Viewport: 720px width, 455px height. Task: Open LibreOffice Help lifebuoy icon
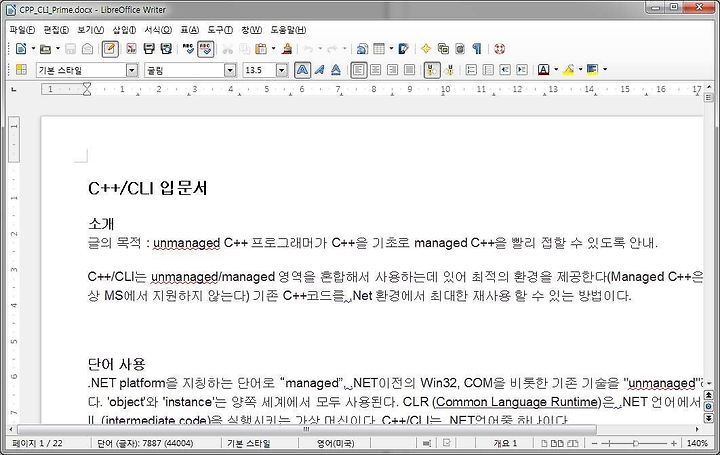coord(500,49)
